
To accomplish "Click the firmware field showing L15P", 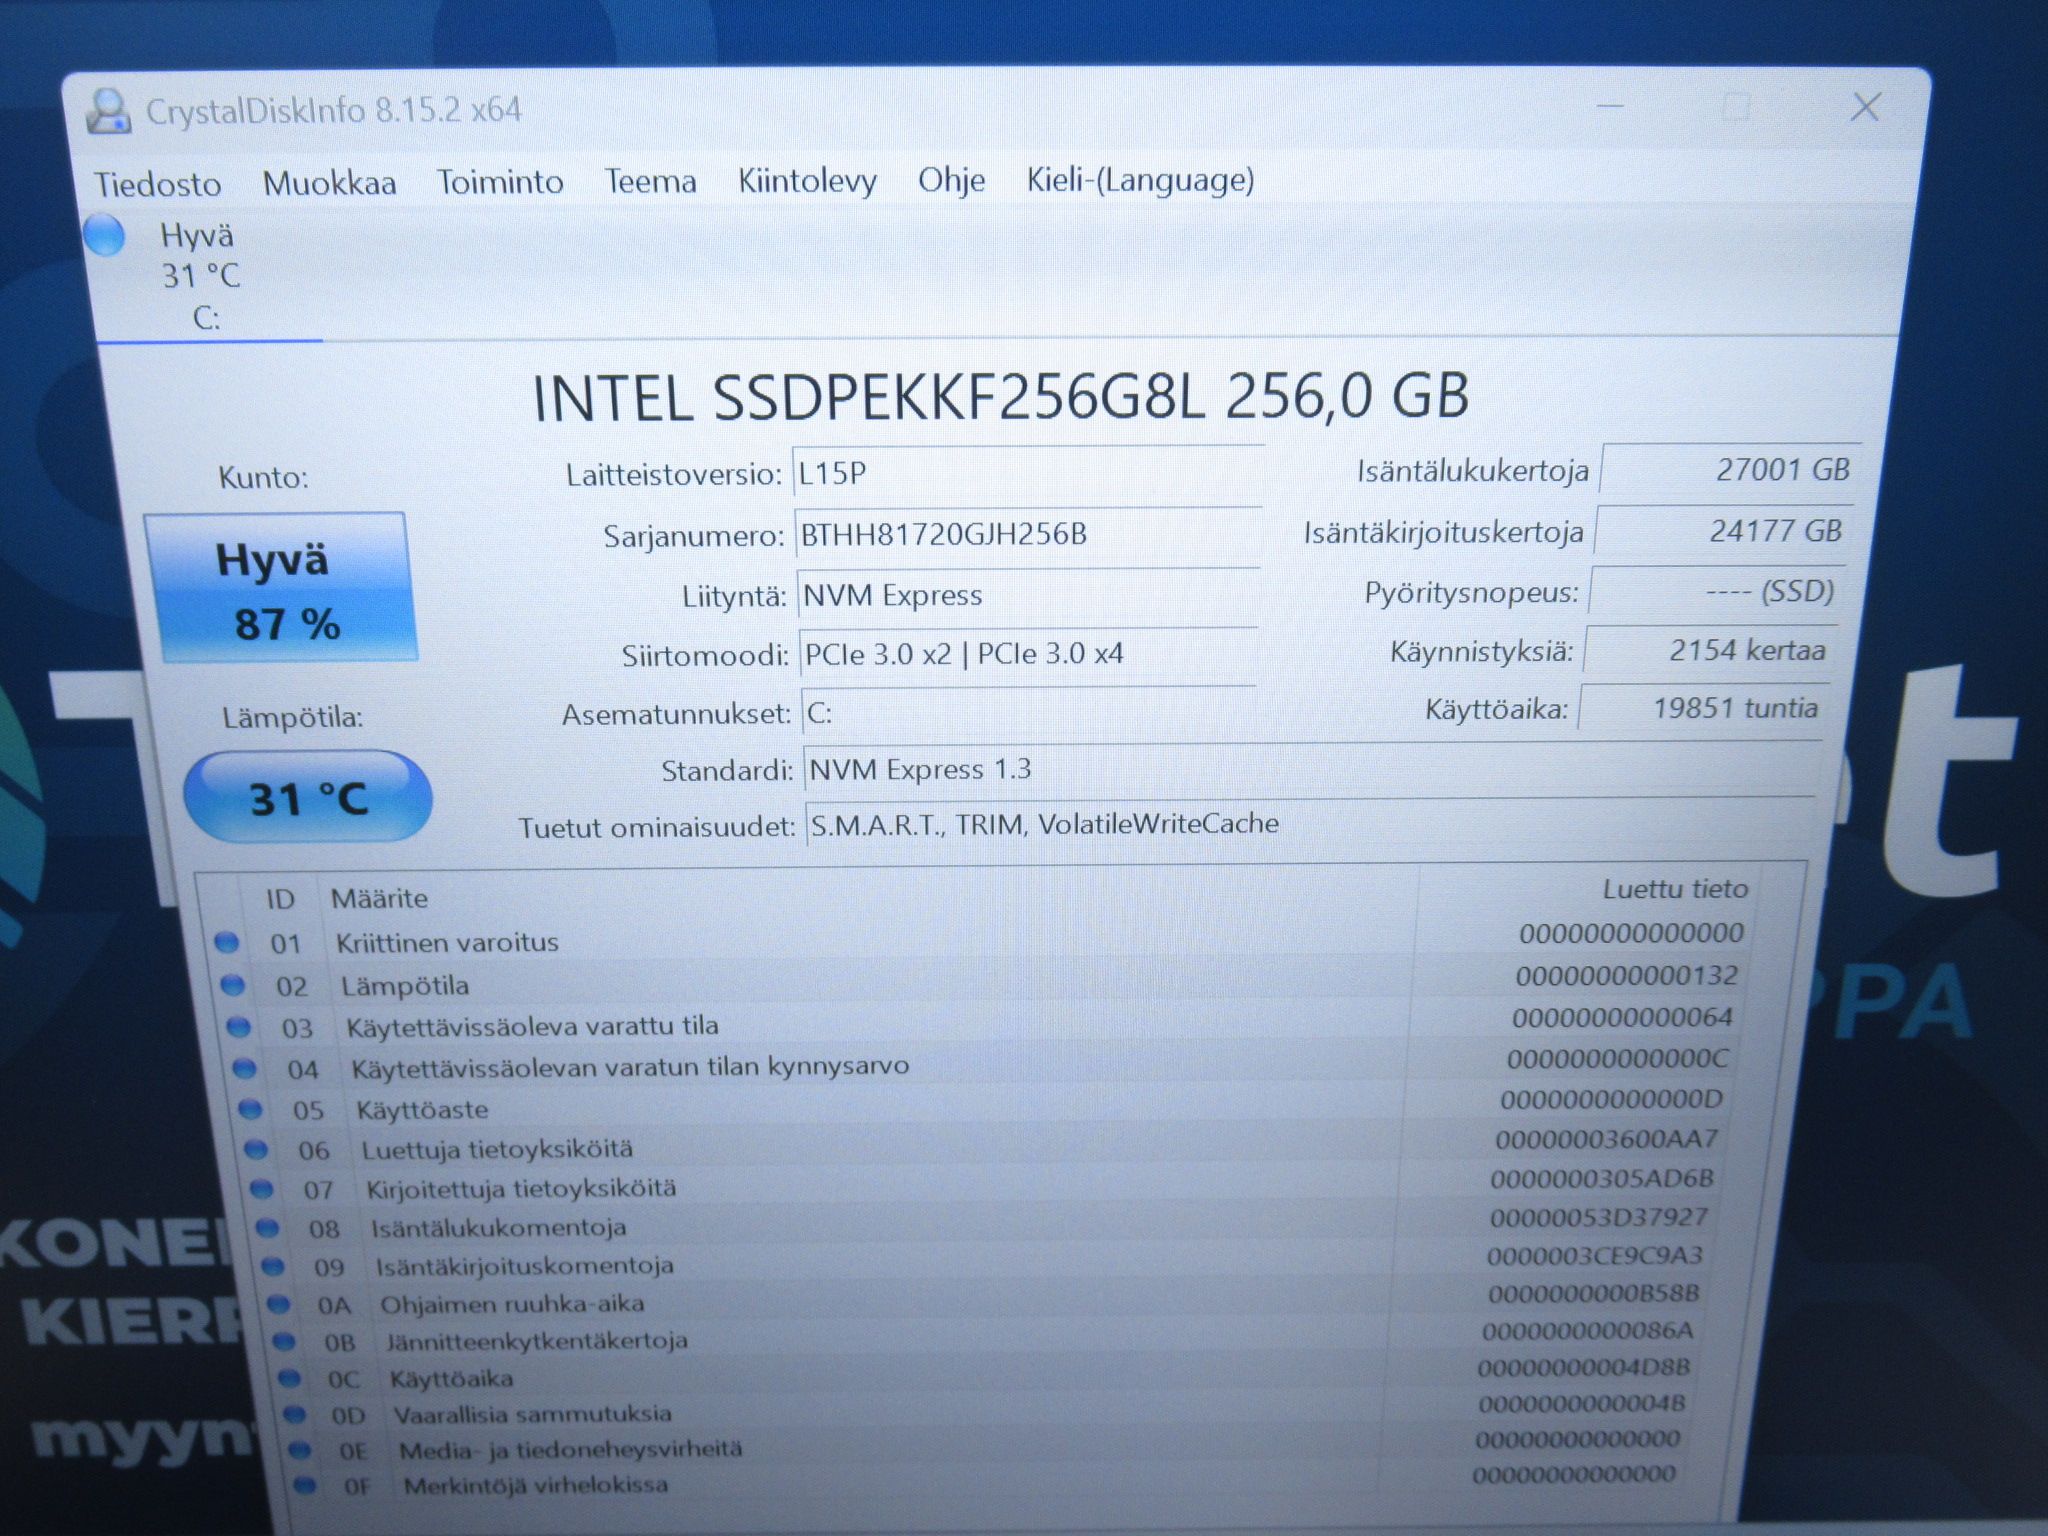I will pyautogui.click(x=1028, y=472).
